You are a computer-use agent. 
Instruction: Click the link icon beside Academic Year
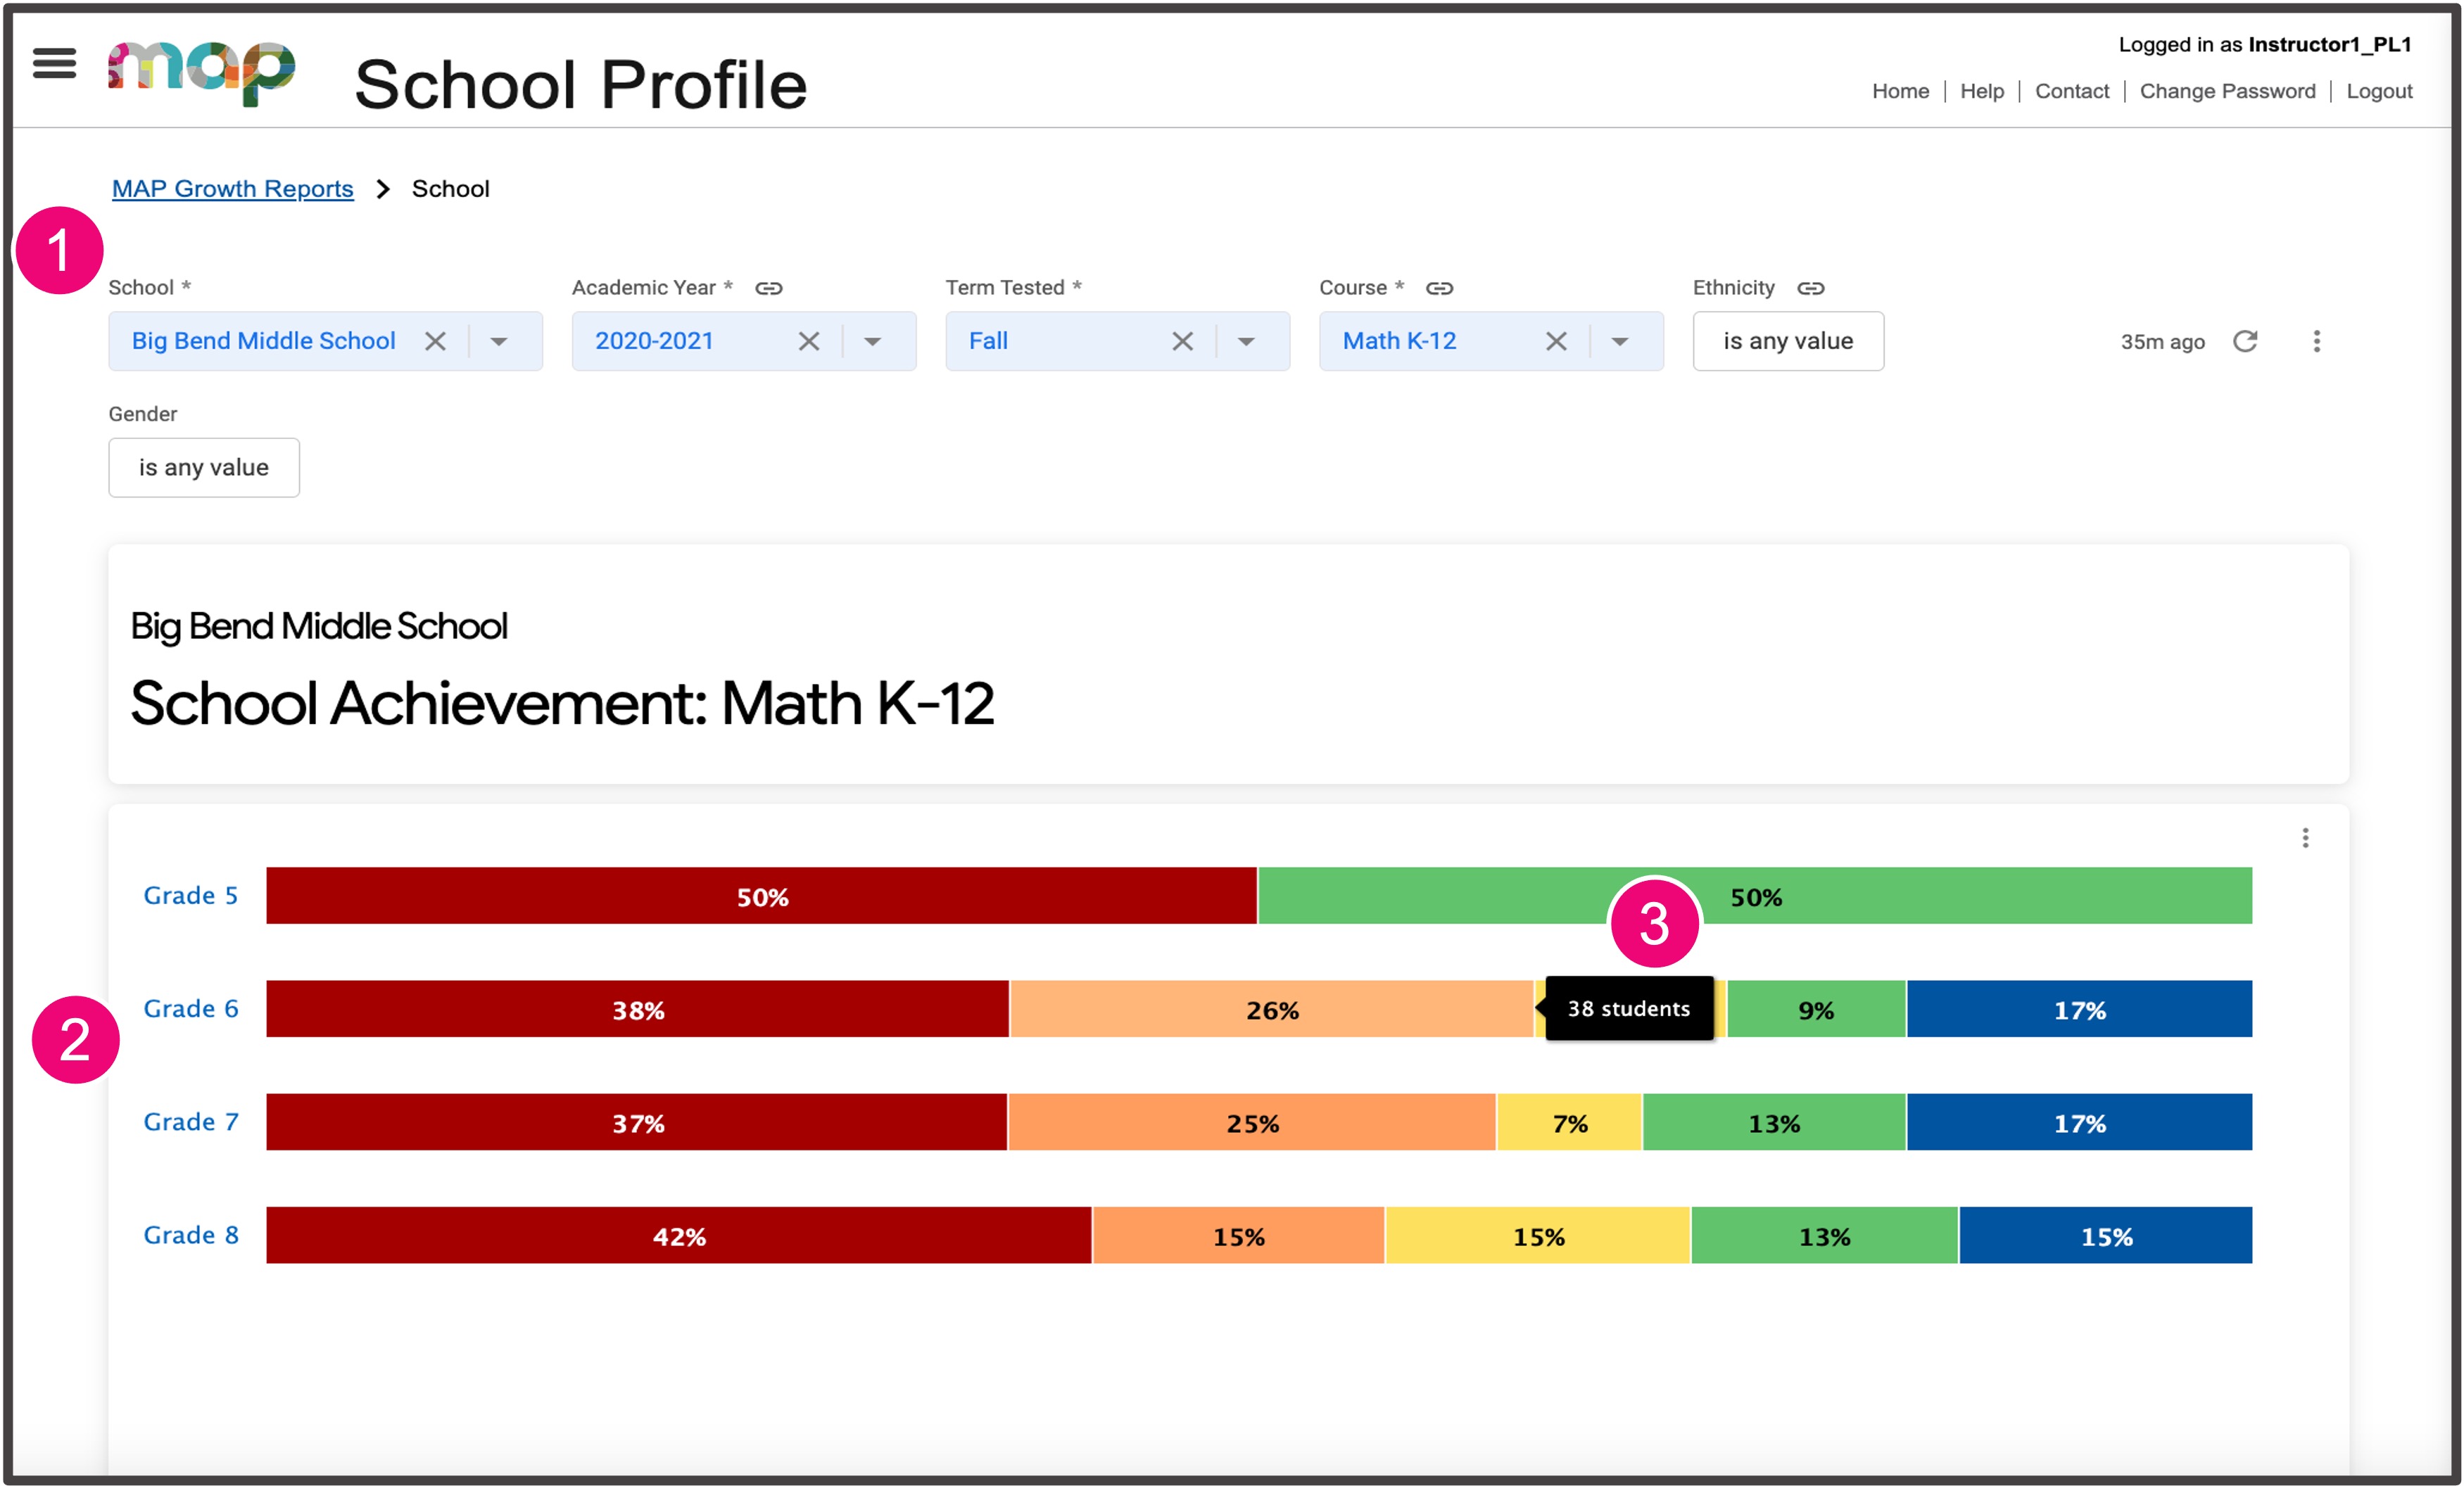(768, 288)
